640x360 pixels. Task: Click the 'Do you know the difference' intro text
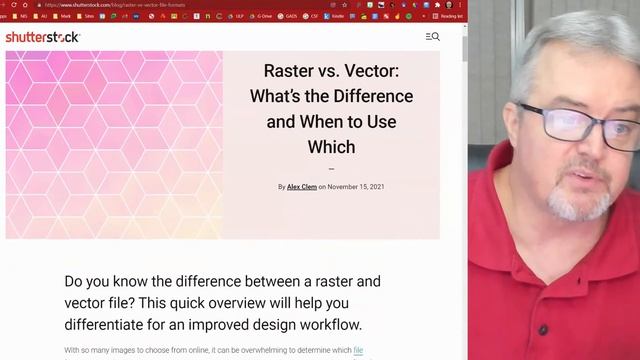[x=222, y=303]
